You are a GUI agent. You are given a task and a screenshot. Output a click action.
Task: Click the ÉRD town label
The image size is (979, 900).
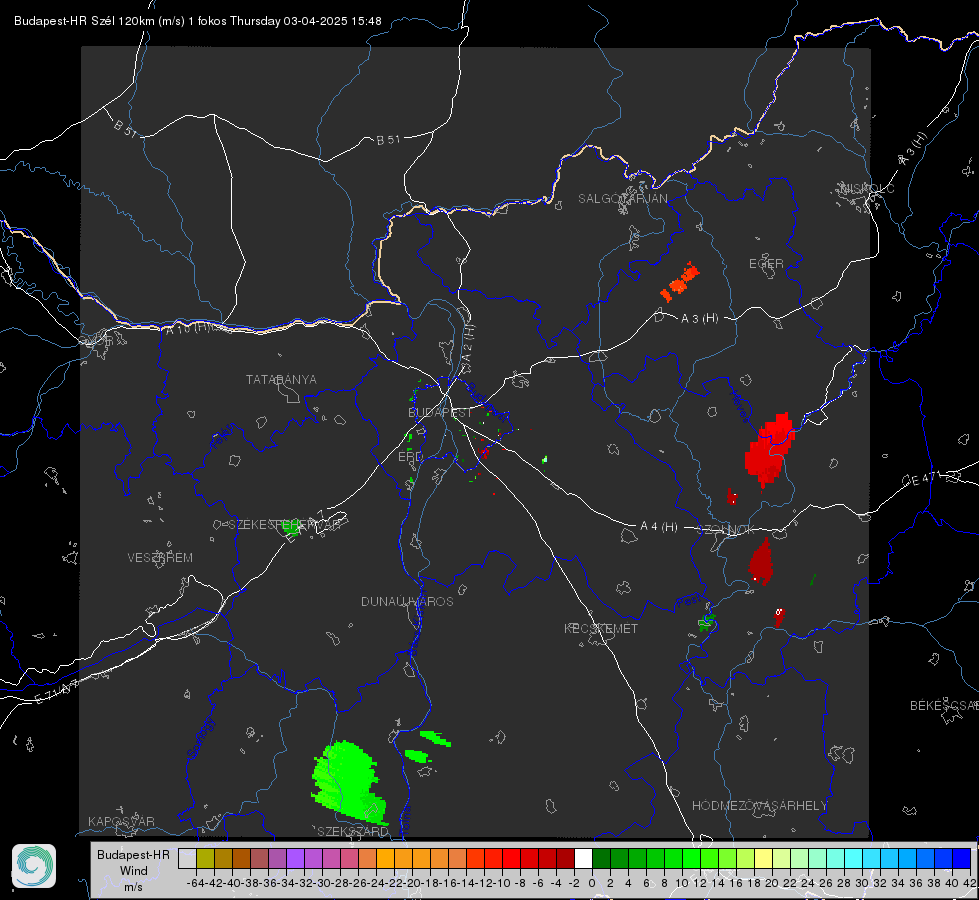410,457
